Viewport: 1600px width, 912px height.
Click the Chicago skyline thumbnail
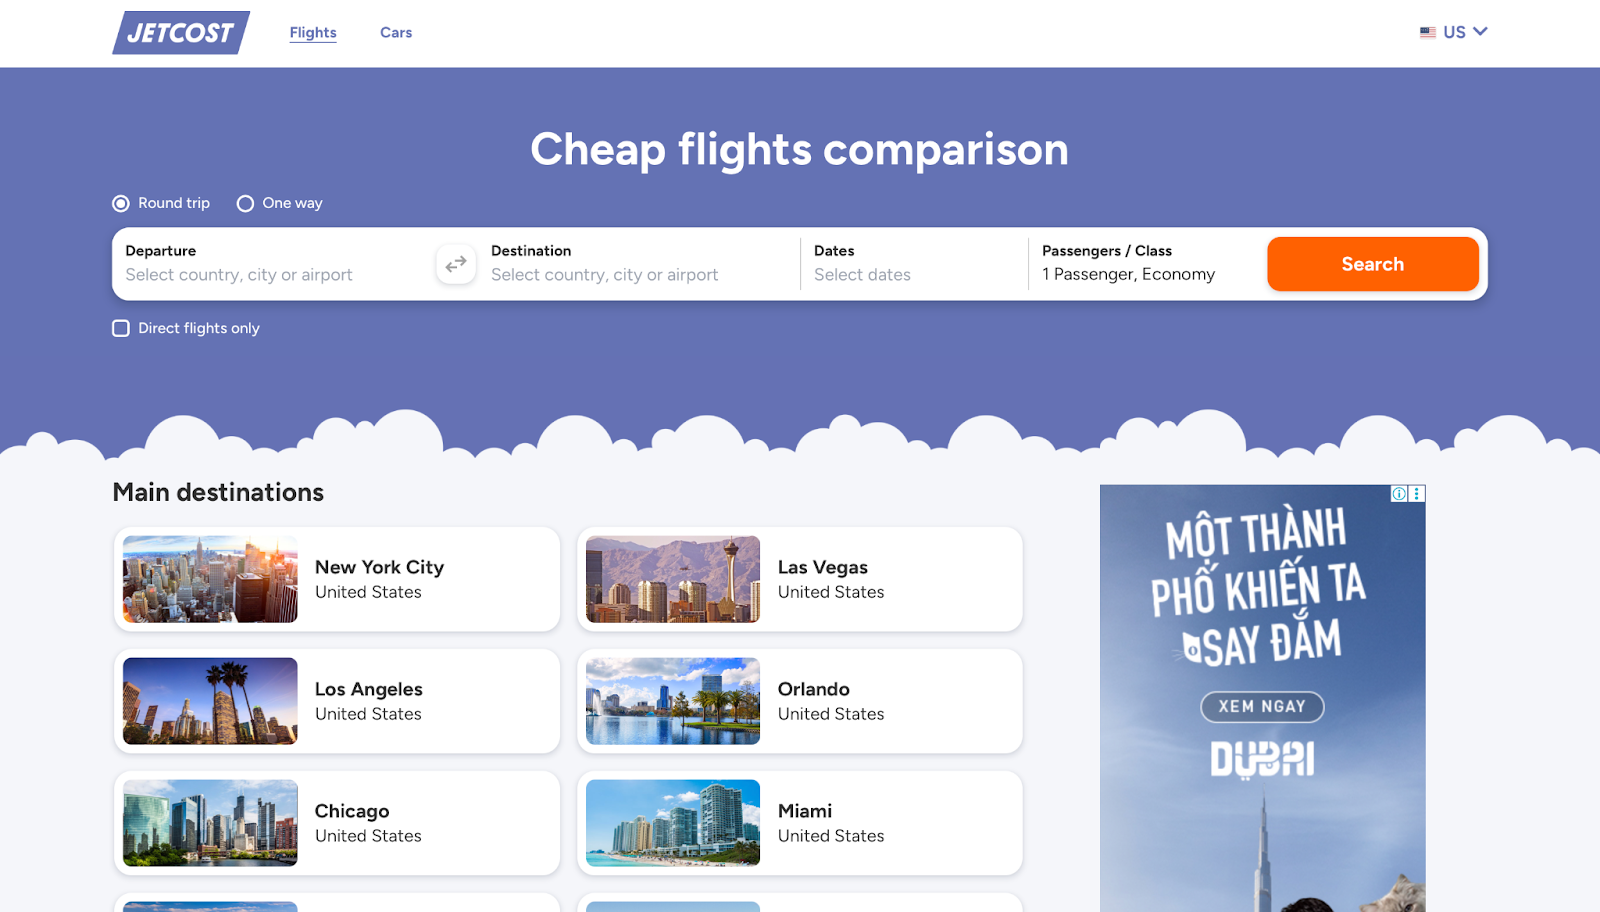tap(210, 823)
